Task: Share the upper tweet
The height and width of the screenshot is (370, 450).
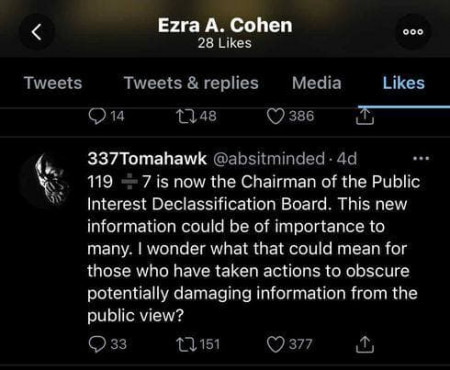Action: (x=365, y=116)
